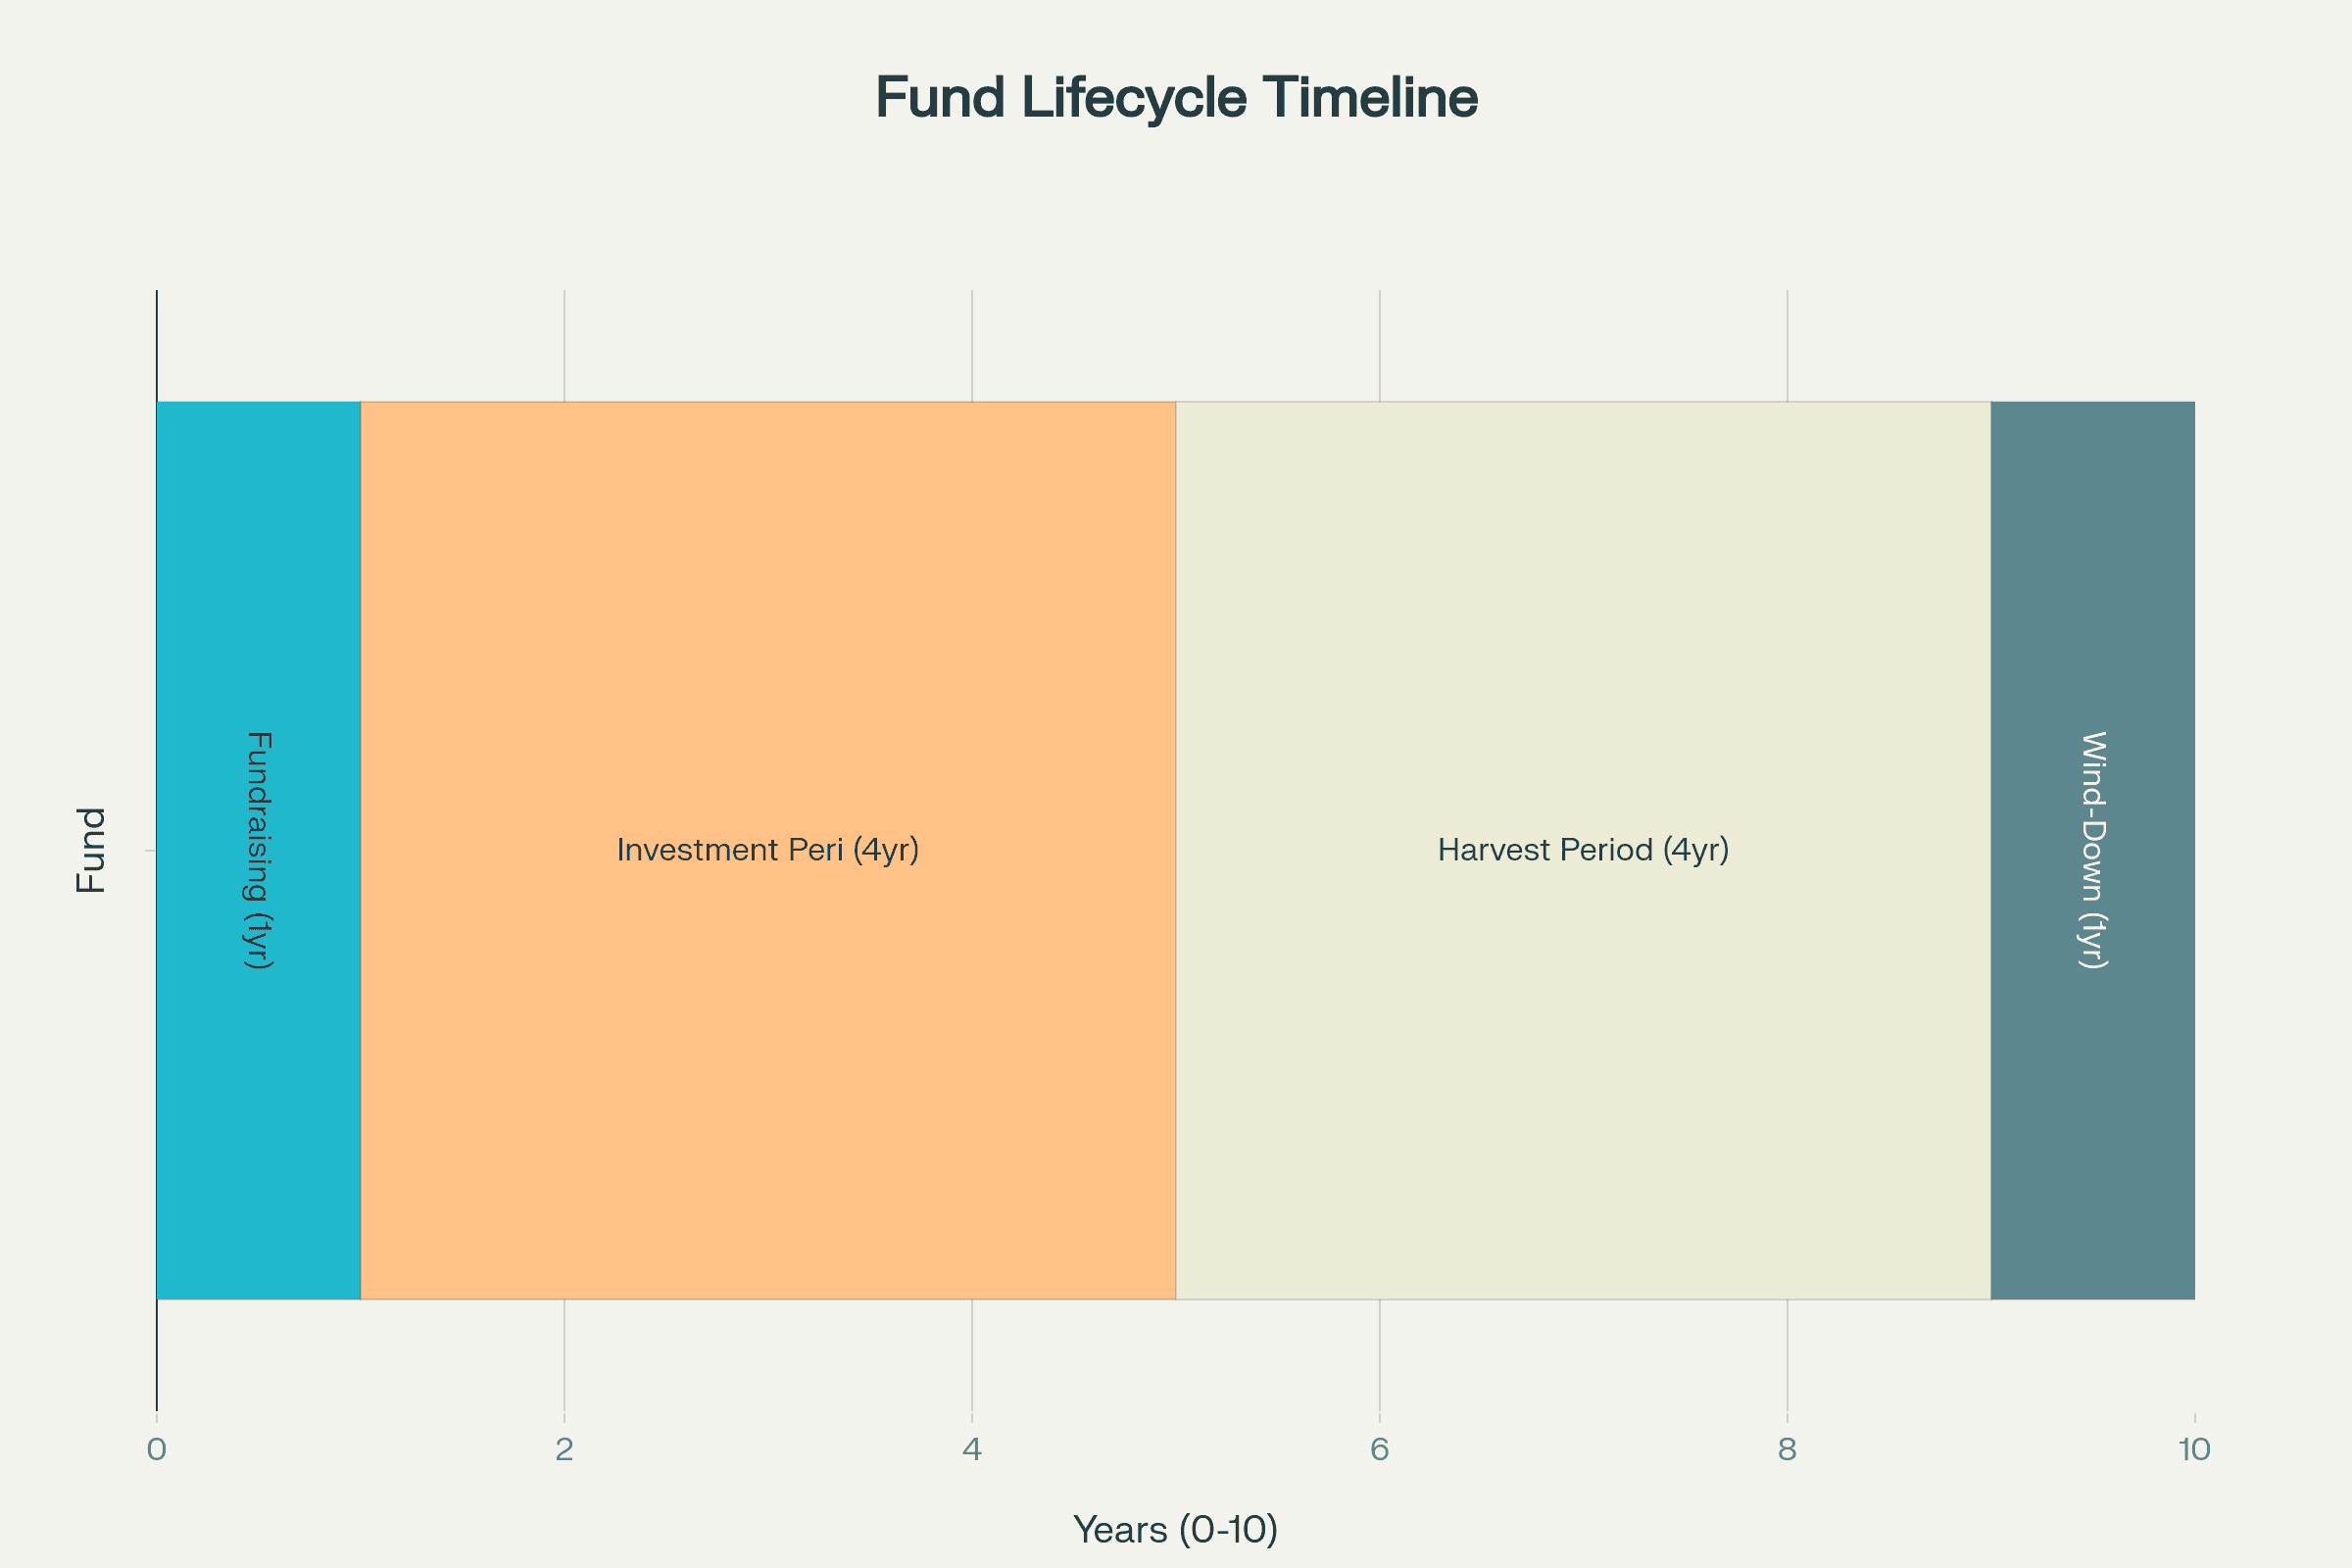Click the 'Harvest Period (4yr)' text label

(x=1583, y=850)
